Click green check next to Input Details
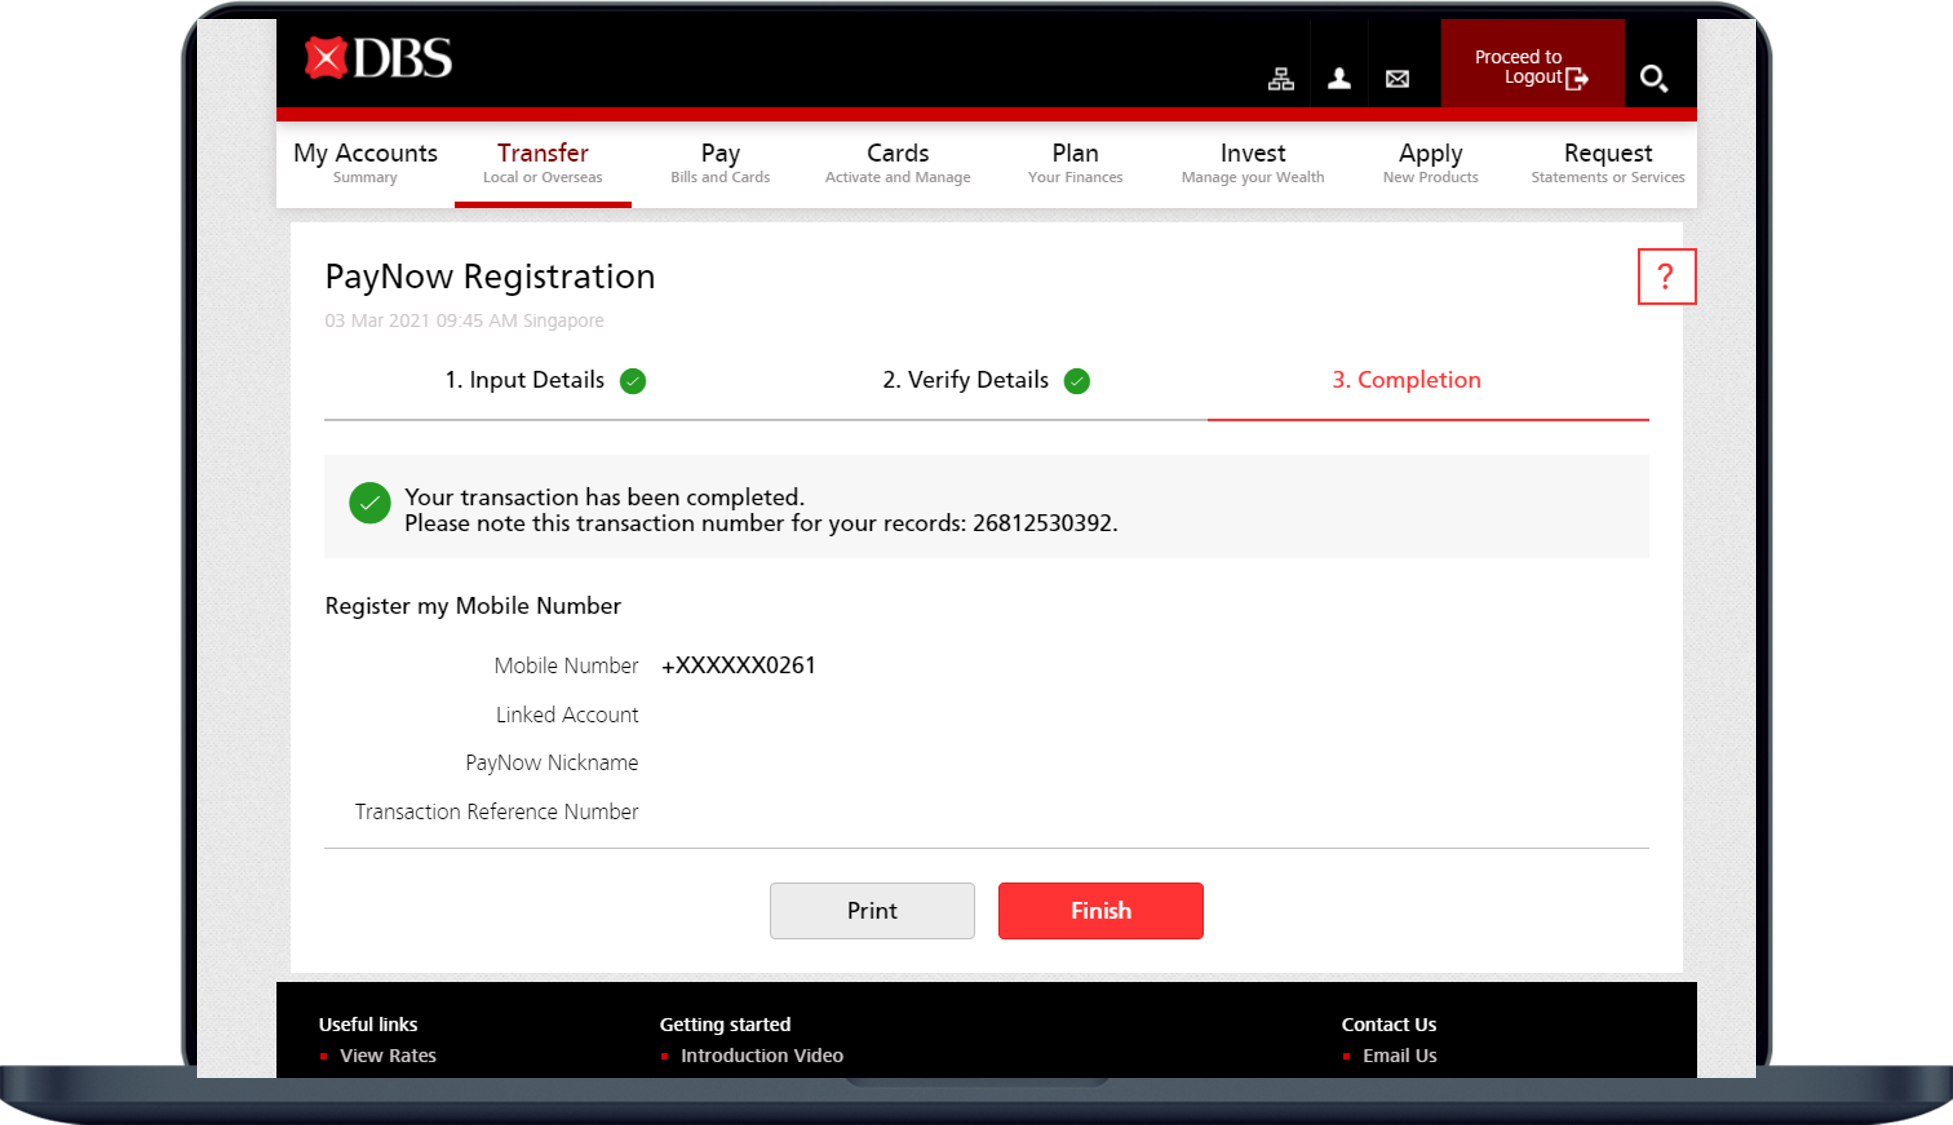The image size is (1953, 1125). click(633, 381)
